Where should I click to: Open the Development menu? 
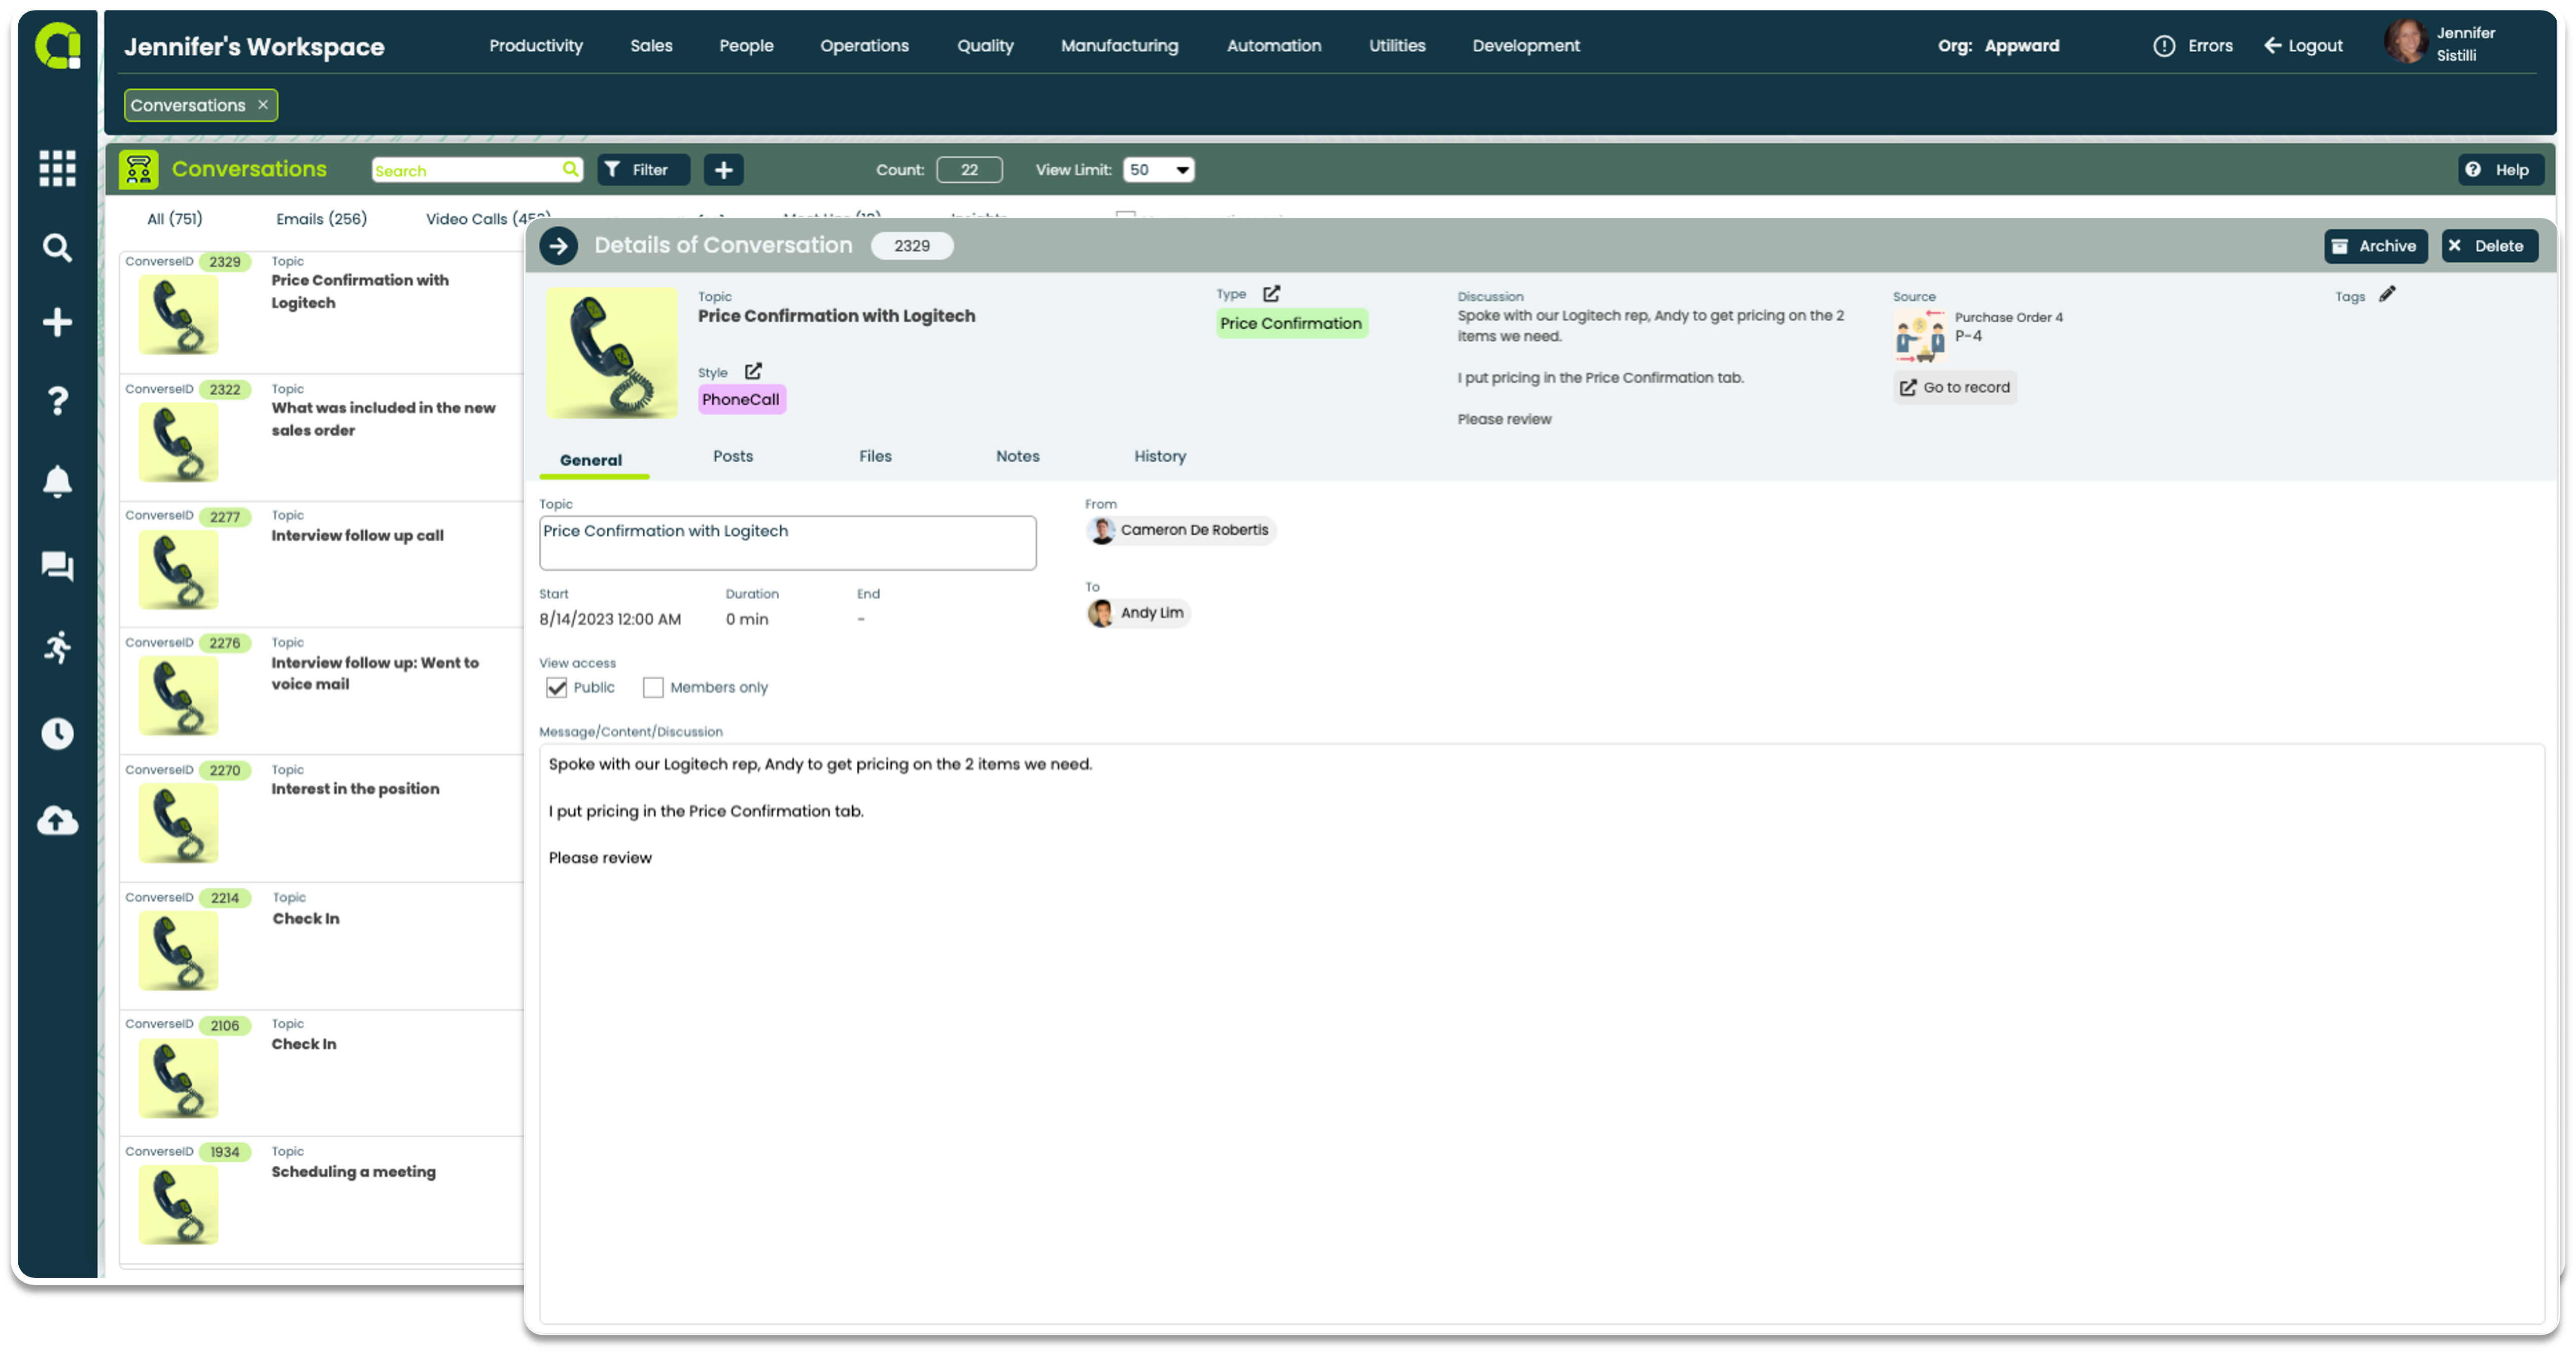(1525, 45)
